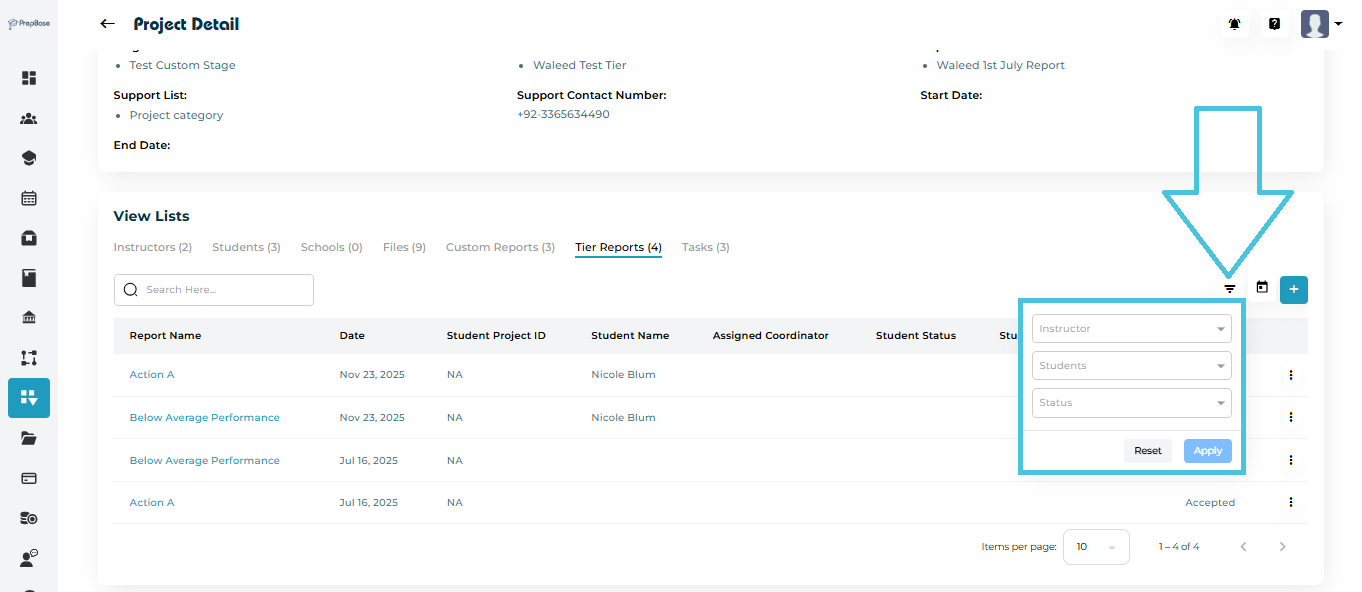Switch to the Files tab
The width and height of the screenshot is (1362, 592).
(x=404, y=247)
